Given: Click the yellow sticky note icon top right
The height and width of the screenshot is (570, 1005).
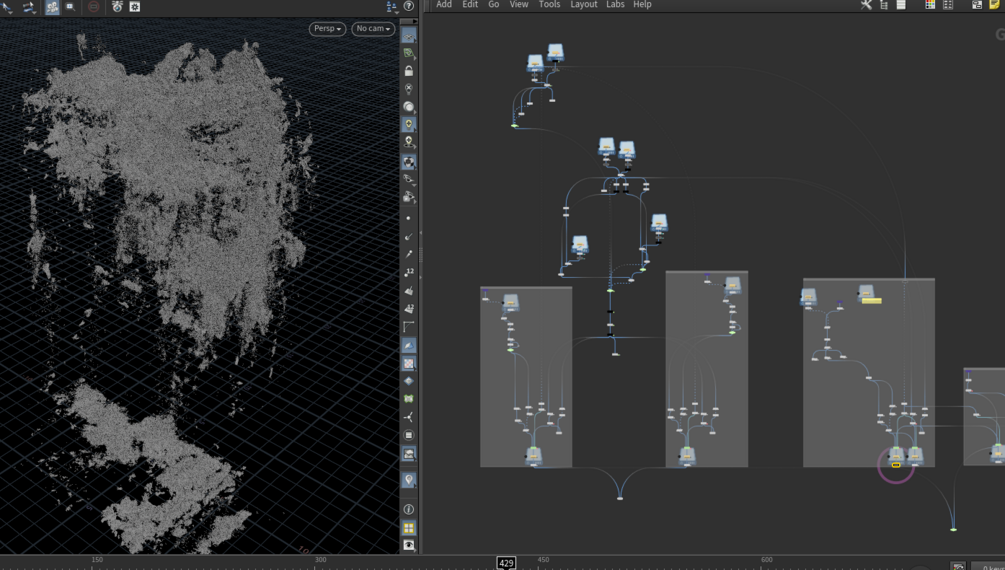Looking at the screenshot, I should click(994, 5).
